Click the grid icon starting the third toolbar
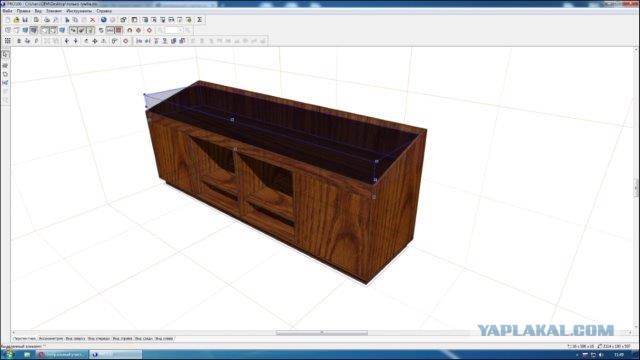This screenshot has height=360, width=640. point(8,41)
